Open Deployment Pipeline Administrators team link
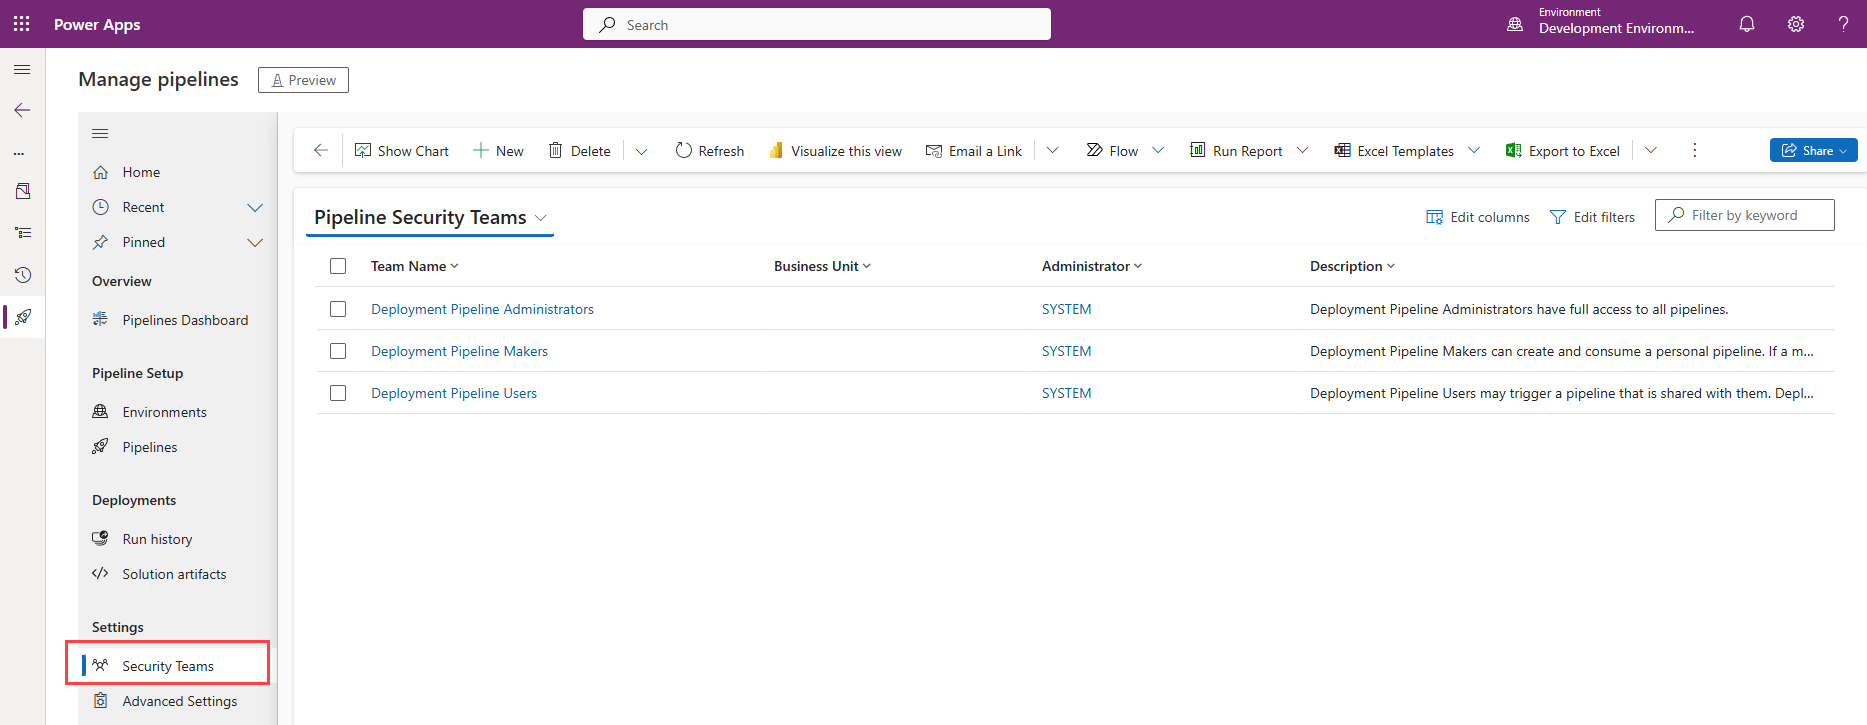The height and width of the screenshot is (725, 1867). [482, 309]
